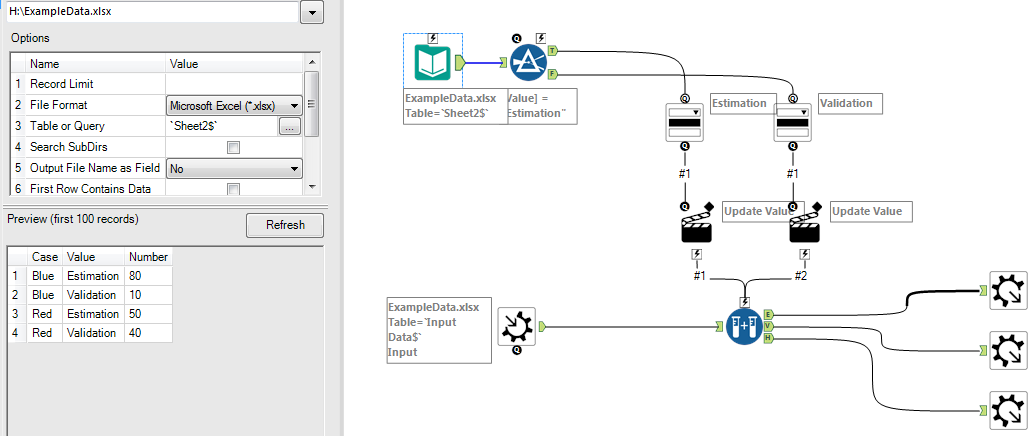Click the Validation drop down tool
Viewport: 1033px width, 436px height.
[x=793, y=123]
